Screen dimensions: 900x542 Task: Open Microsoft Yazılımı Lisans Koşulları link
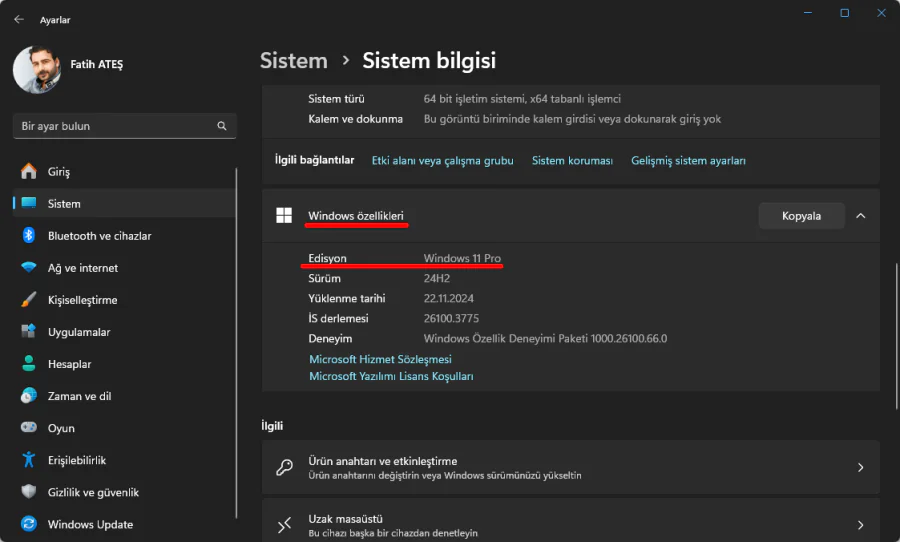tap(391, 377)
